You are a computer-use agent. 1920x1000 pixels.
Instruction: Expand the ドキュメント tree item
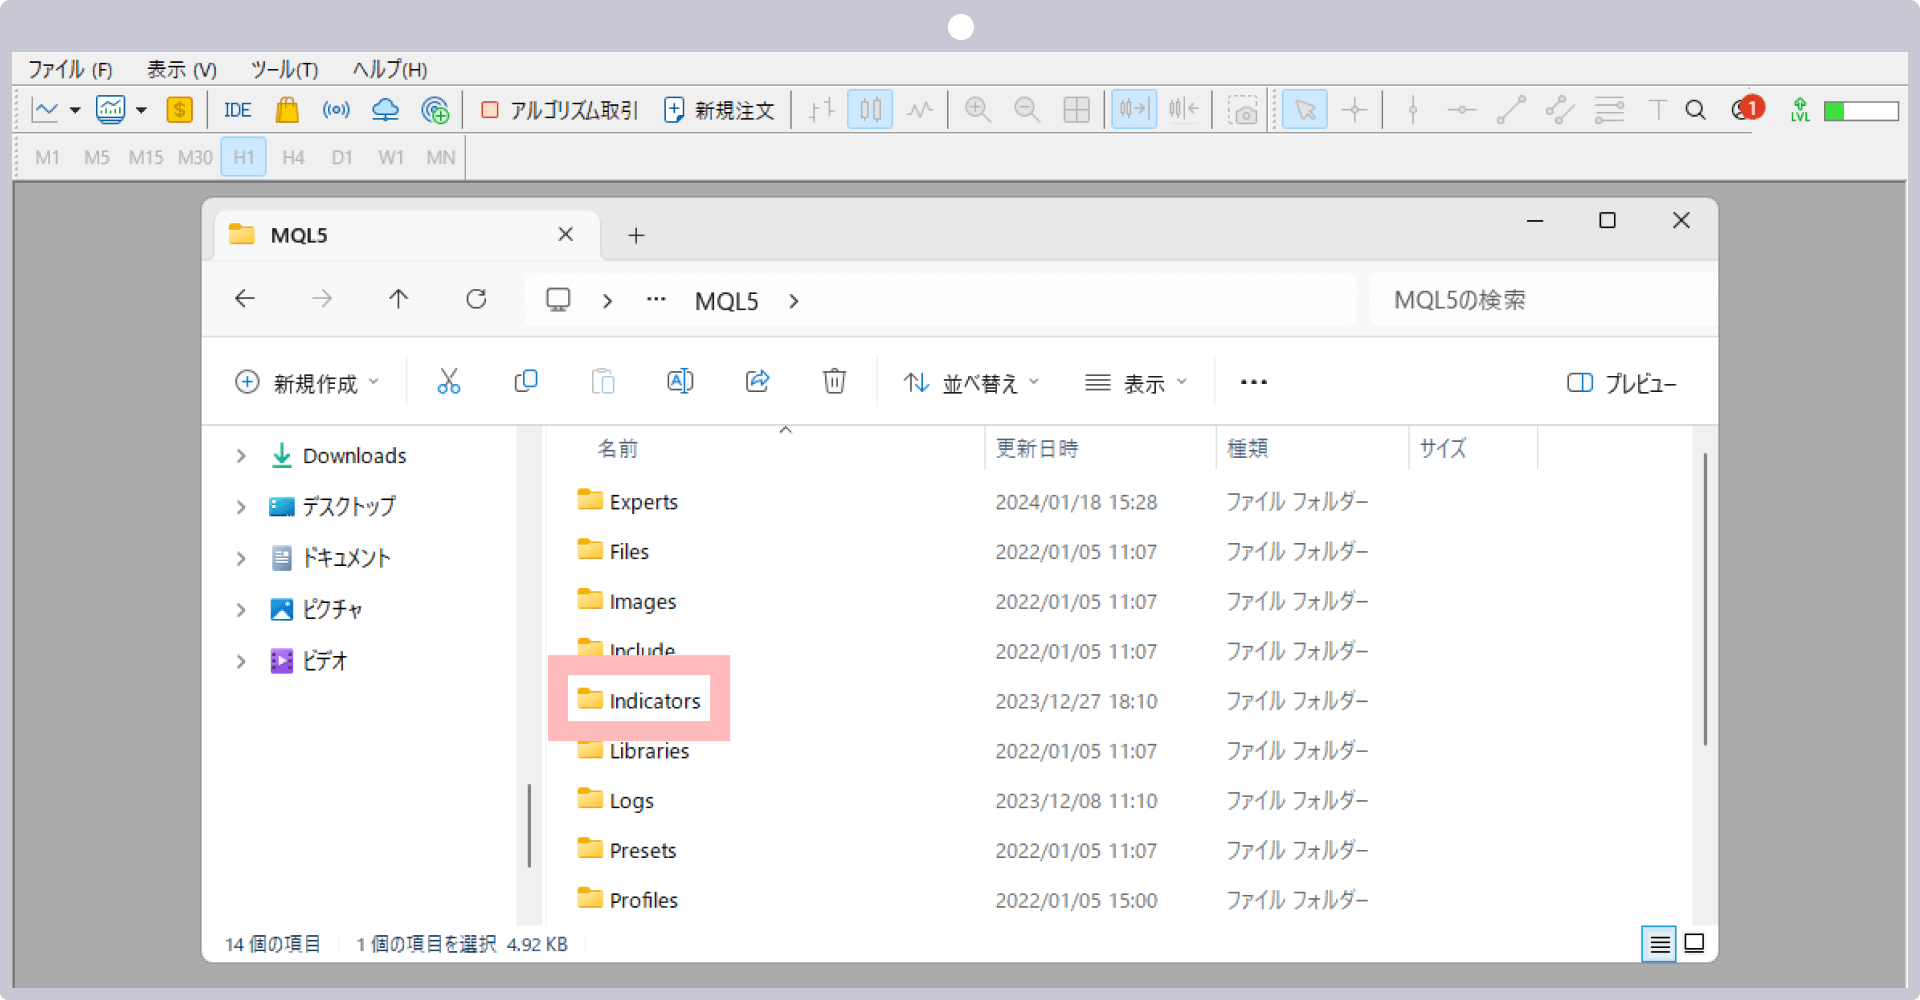[241, 558]
